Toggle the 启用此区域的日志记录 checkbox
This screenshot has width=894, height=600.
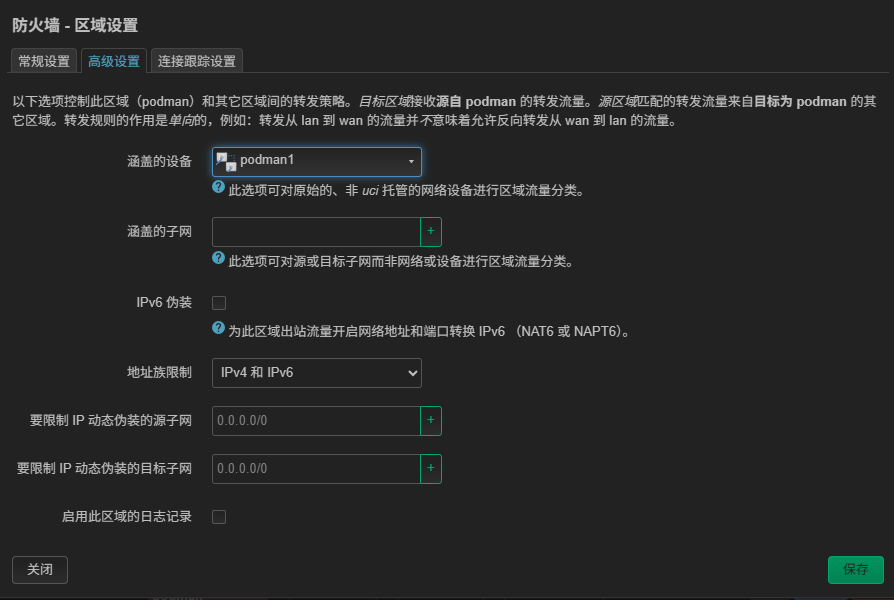coord(219,517)
